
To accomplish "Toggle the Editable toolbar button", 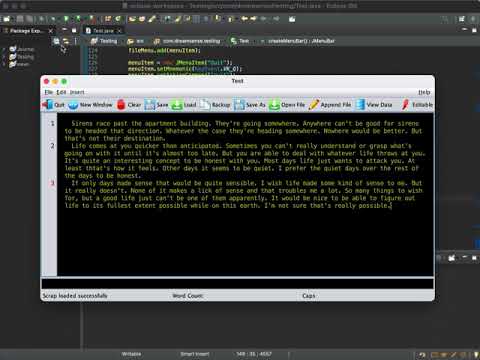I will (x=417, y=105).
